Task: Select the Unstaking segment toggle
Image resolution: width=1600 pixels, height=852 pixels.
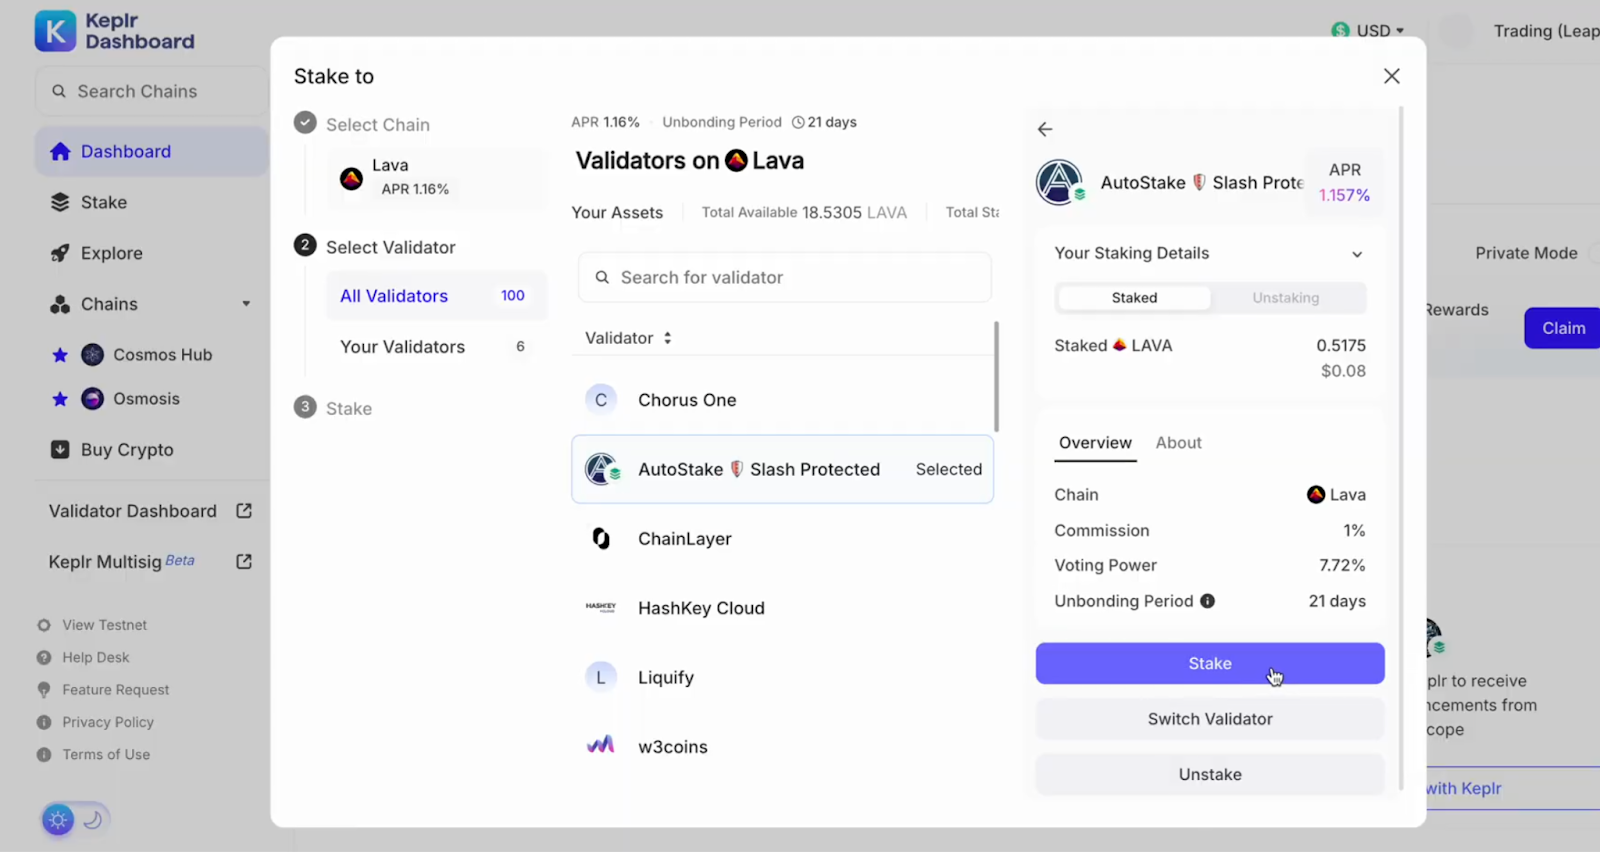Action: tap(1286, 298)
